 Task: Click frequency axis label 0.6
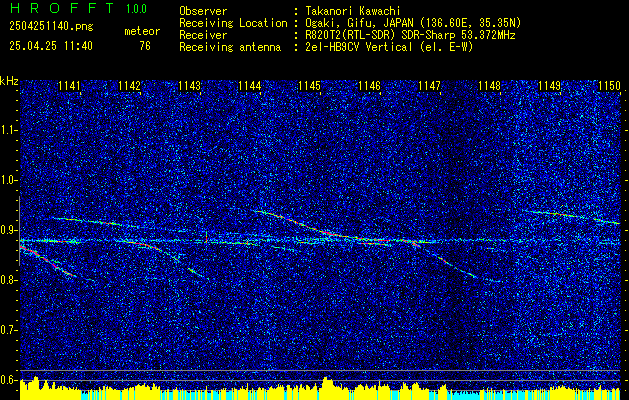8,380
